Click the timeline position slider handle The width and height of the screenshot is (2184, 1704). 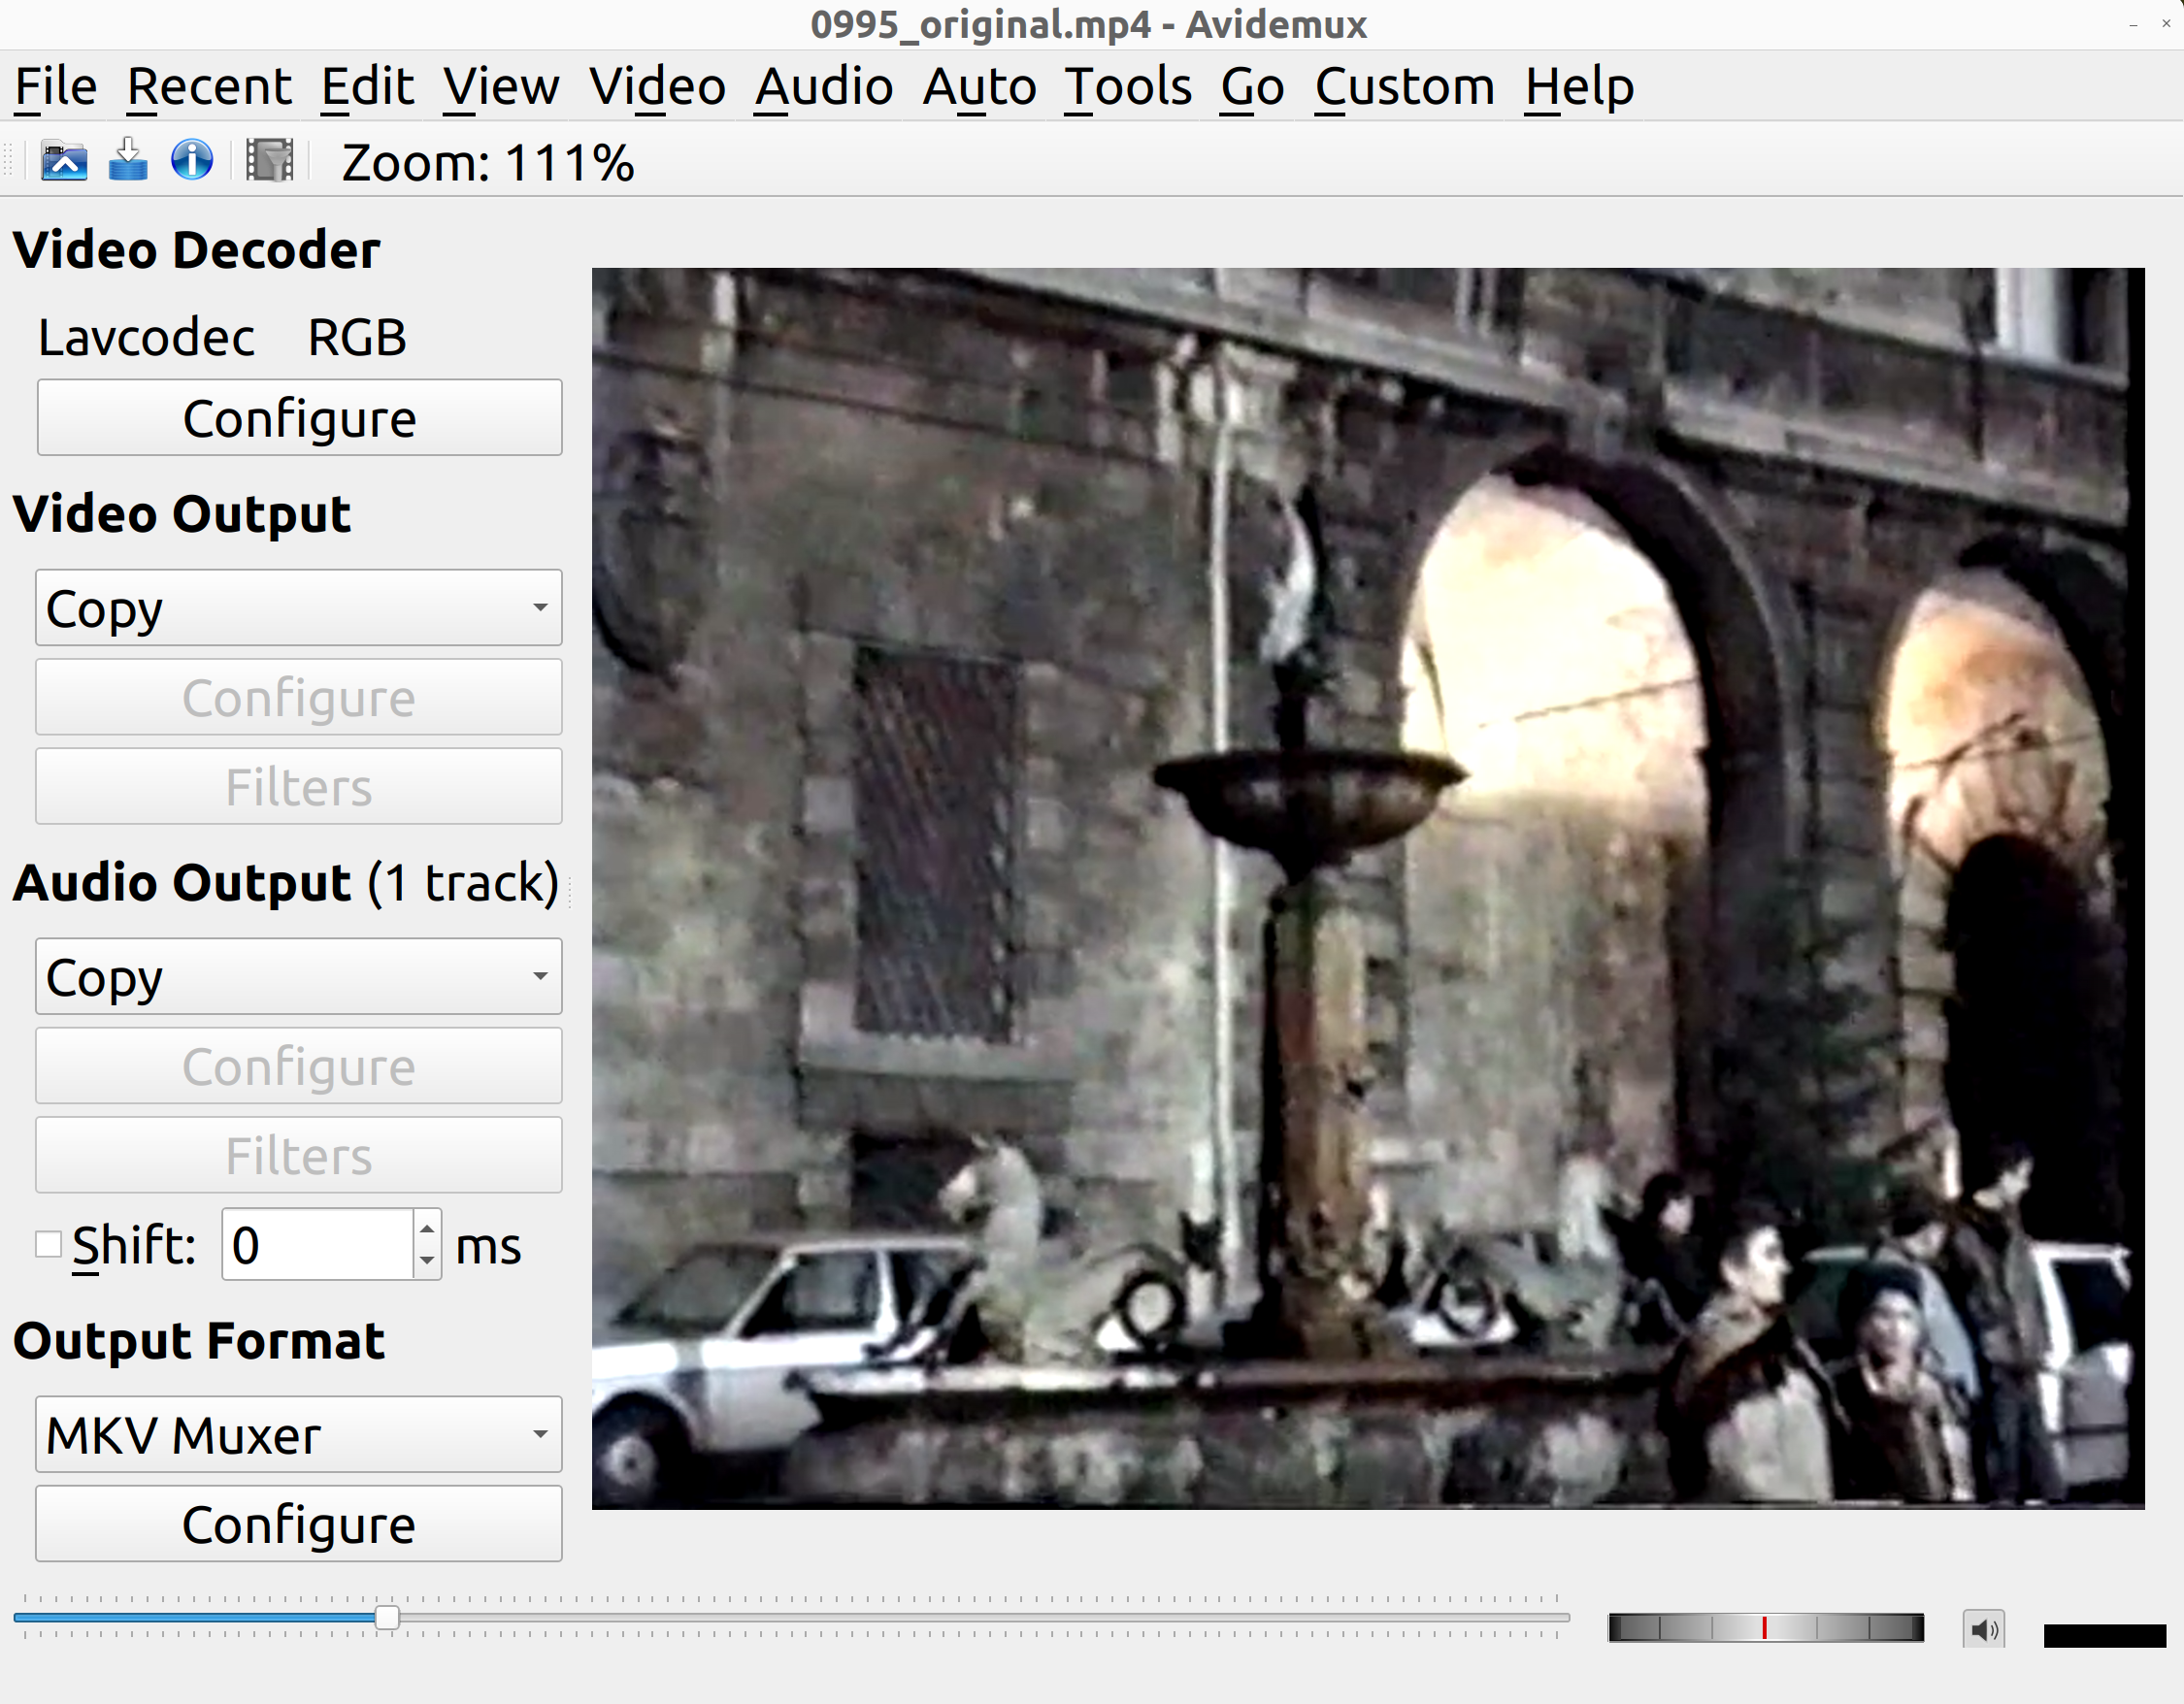387,1617
